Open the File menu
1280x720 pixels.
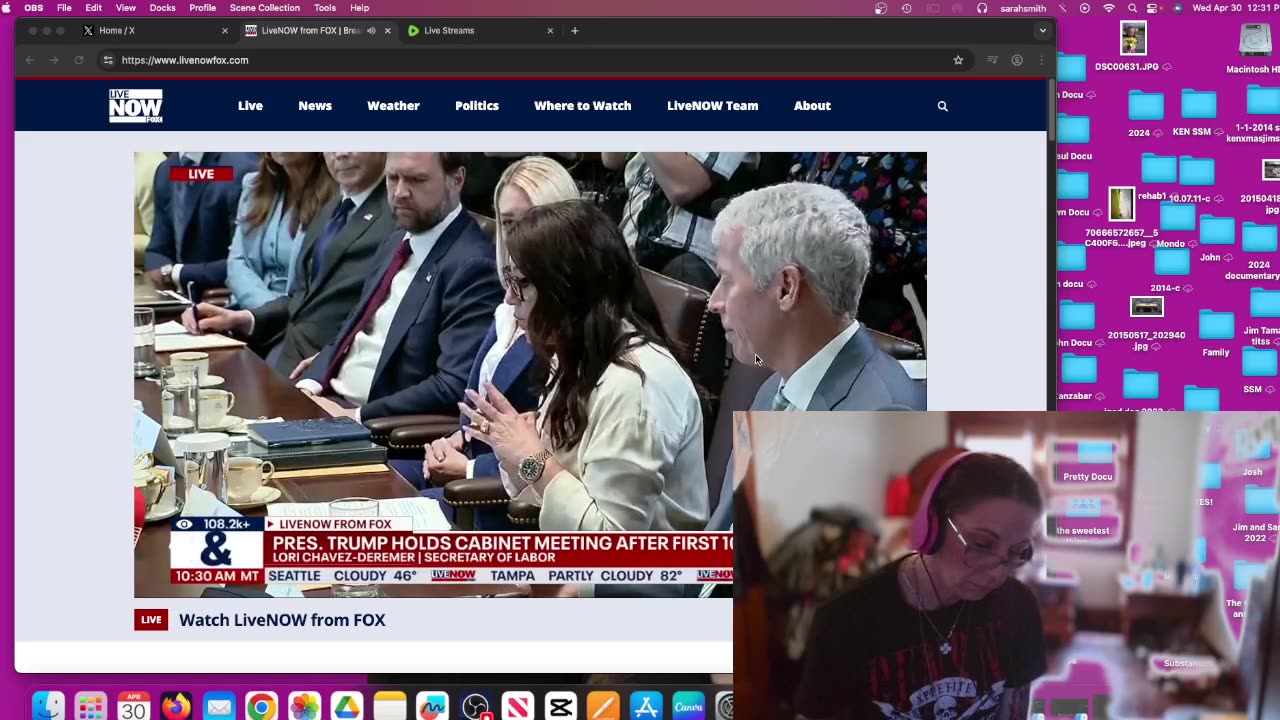tap(64, 8)
